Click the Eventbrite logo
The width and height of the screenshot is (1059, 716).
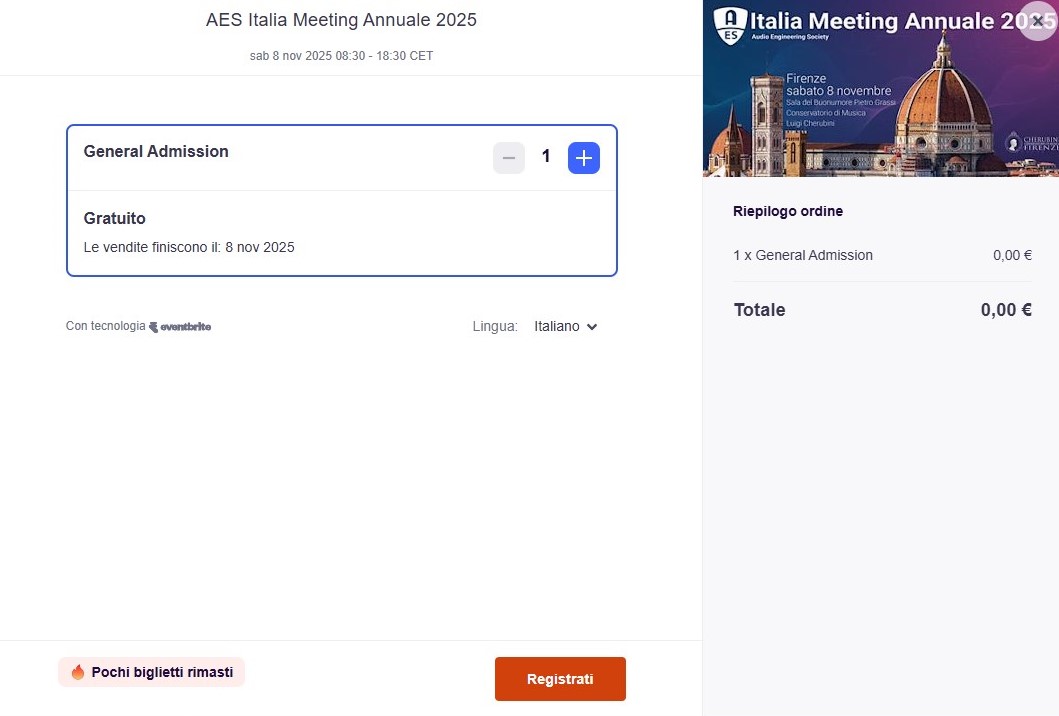180,327
